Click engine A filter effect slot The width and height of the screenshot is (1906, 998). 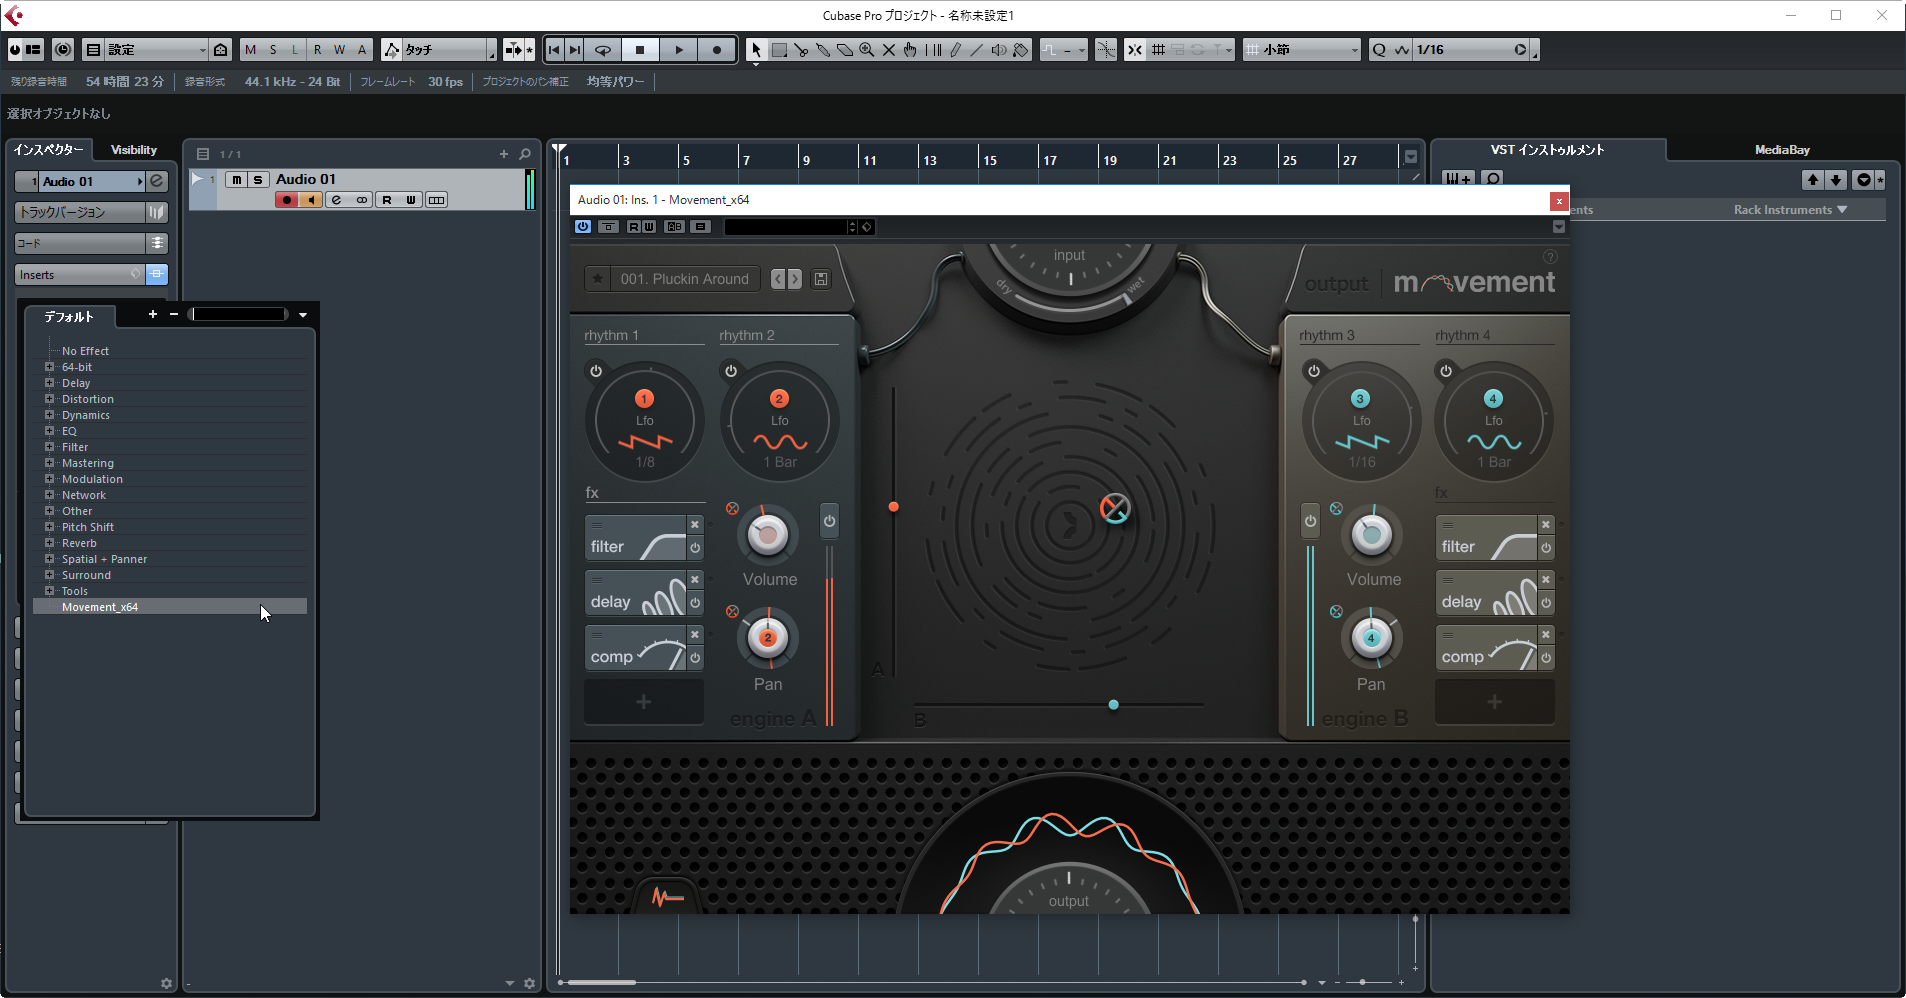pos(635,538)
